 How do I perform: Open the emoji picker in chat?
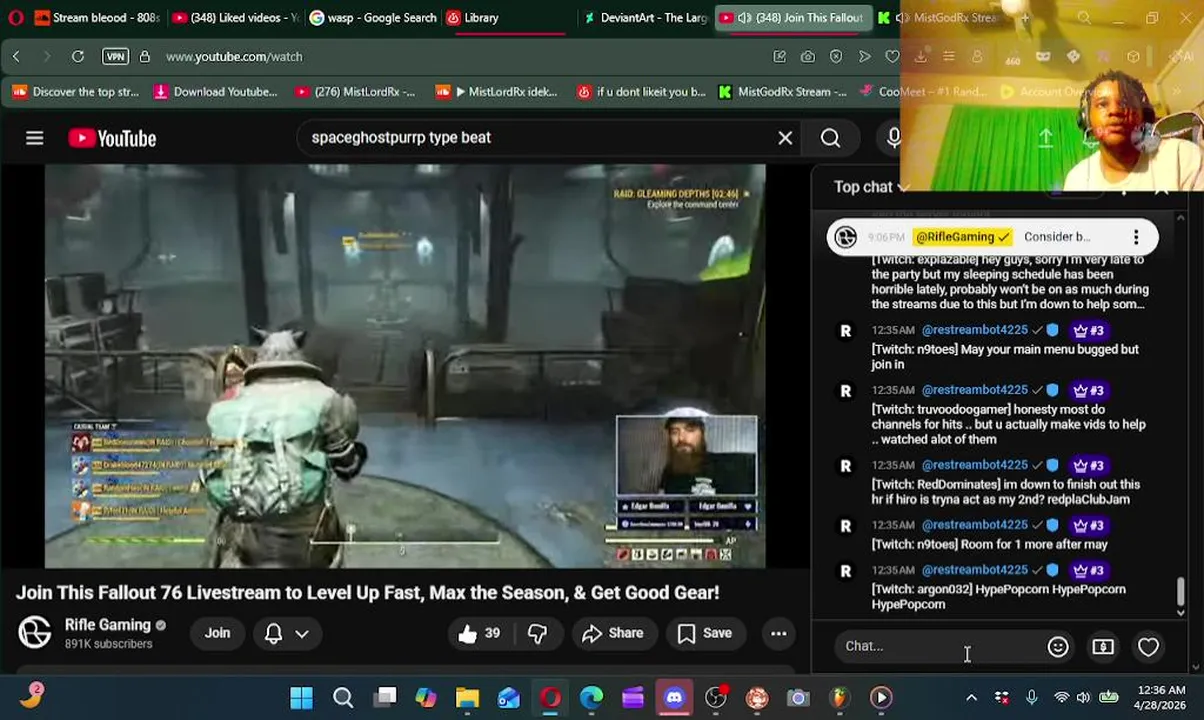(1058, 647)
